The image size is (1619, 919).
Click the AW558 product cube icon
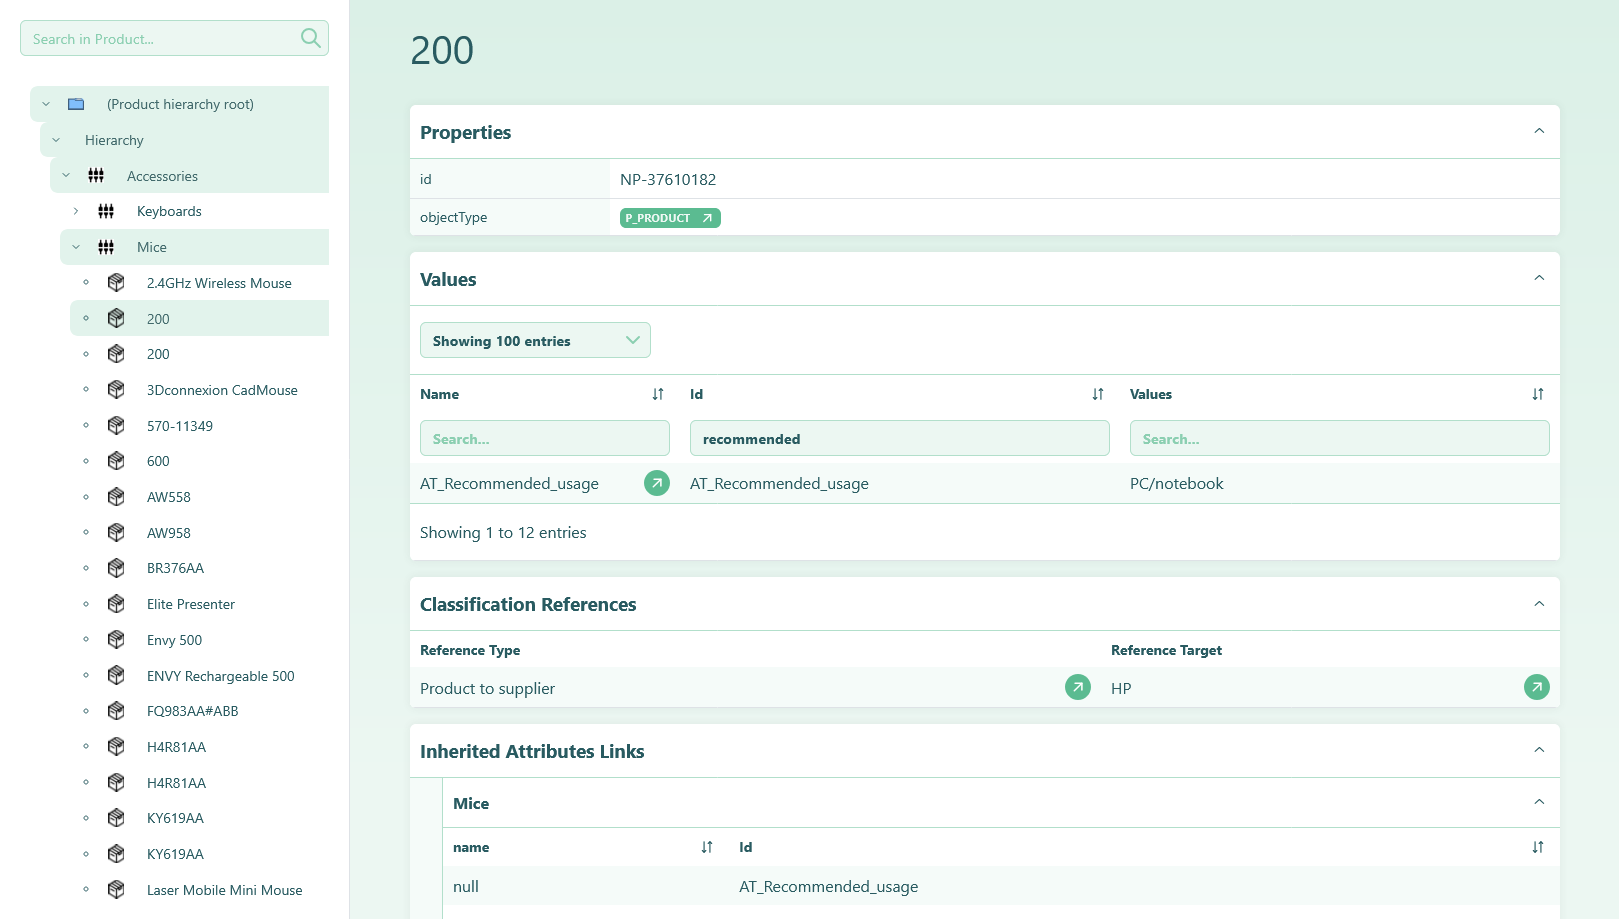click(116, 497)
